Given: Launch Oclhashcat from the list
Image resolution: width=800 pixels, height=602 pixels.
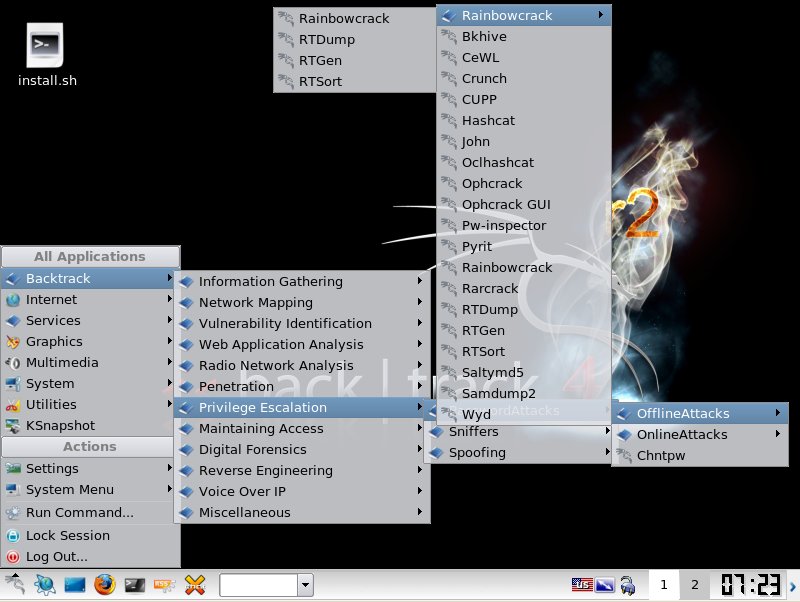Looking at the screenshot, I should (x=524, y=163).
